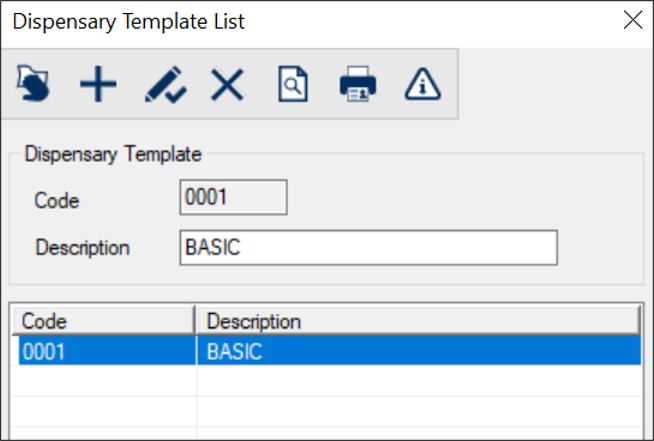Click the first empty row under 0001
Viewport: 654px width, 441px height.
tap(105, 381)
